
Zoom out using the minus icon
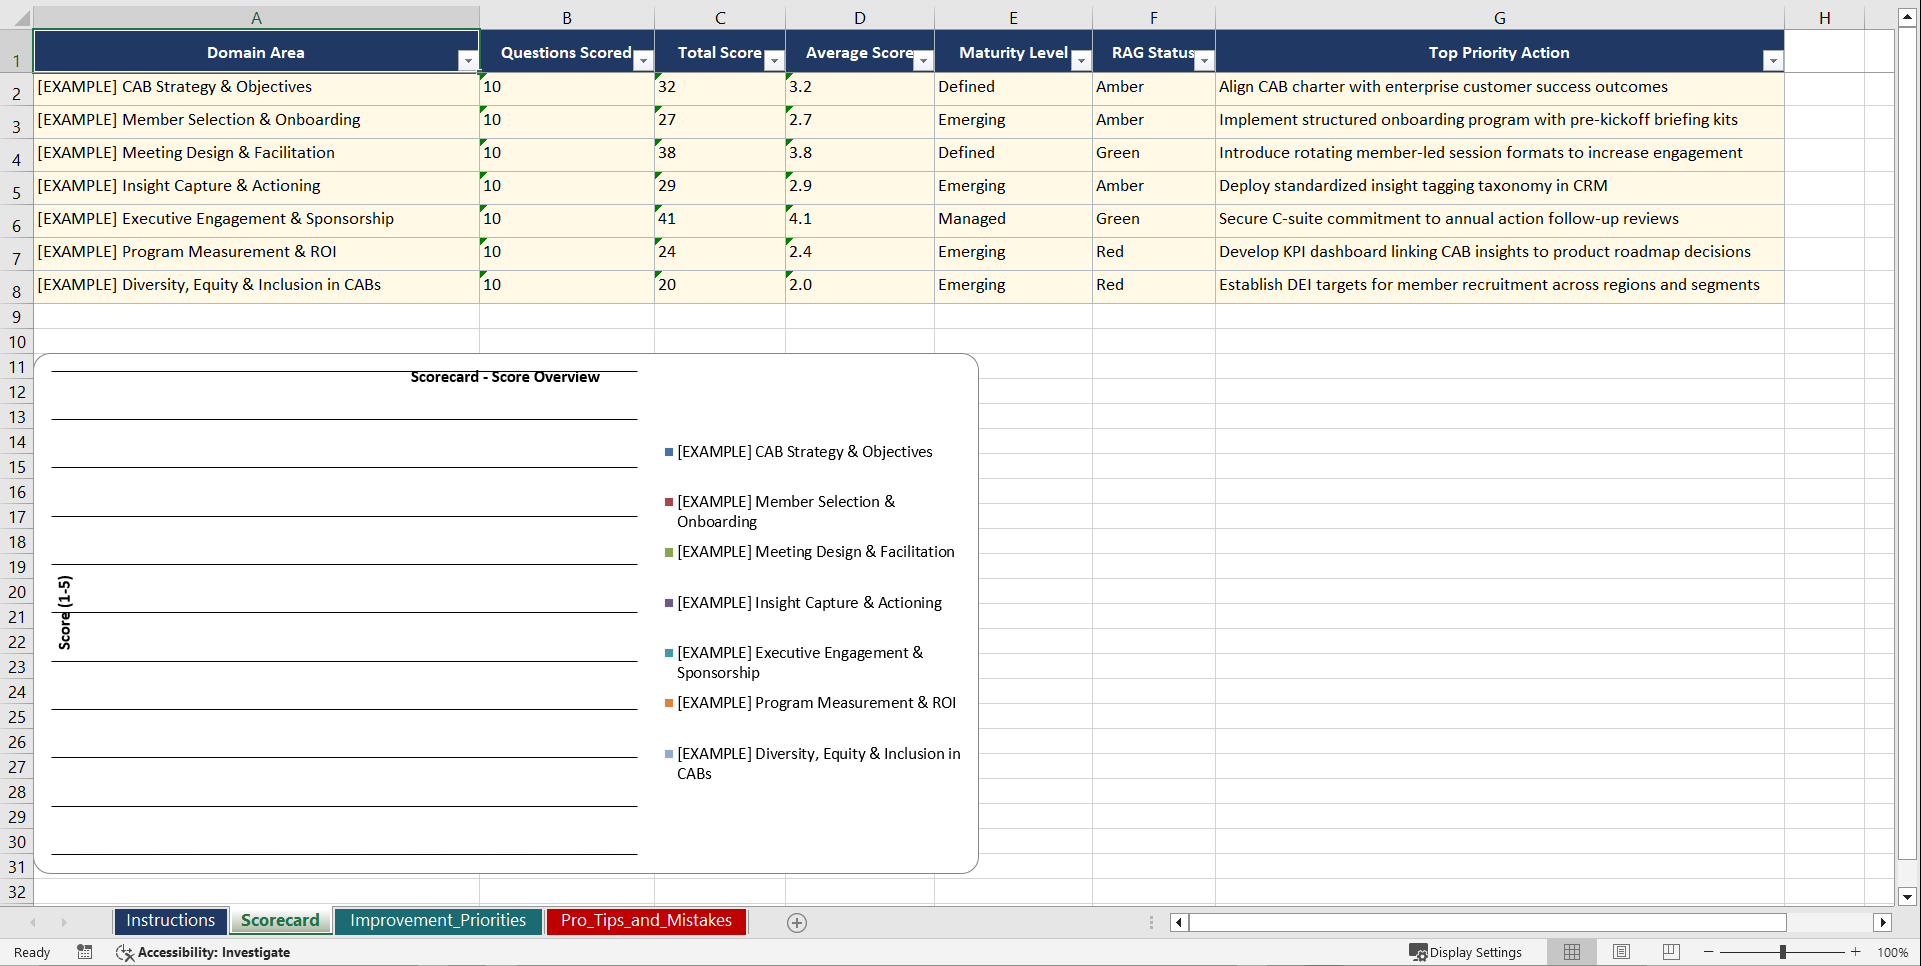tap(1708, 952)
